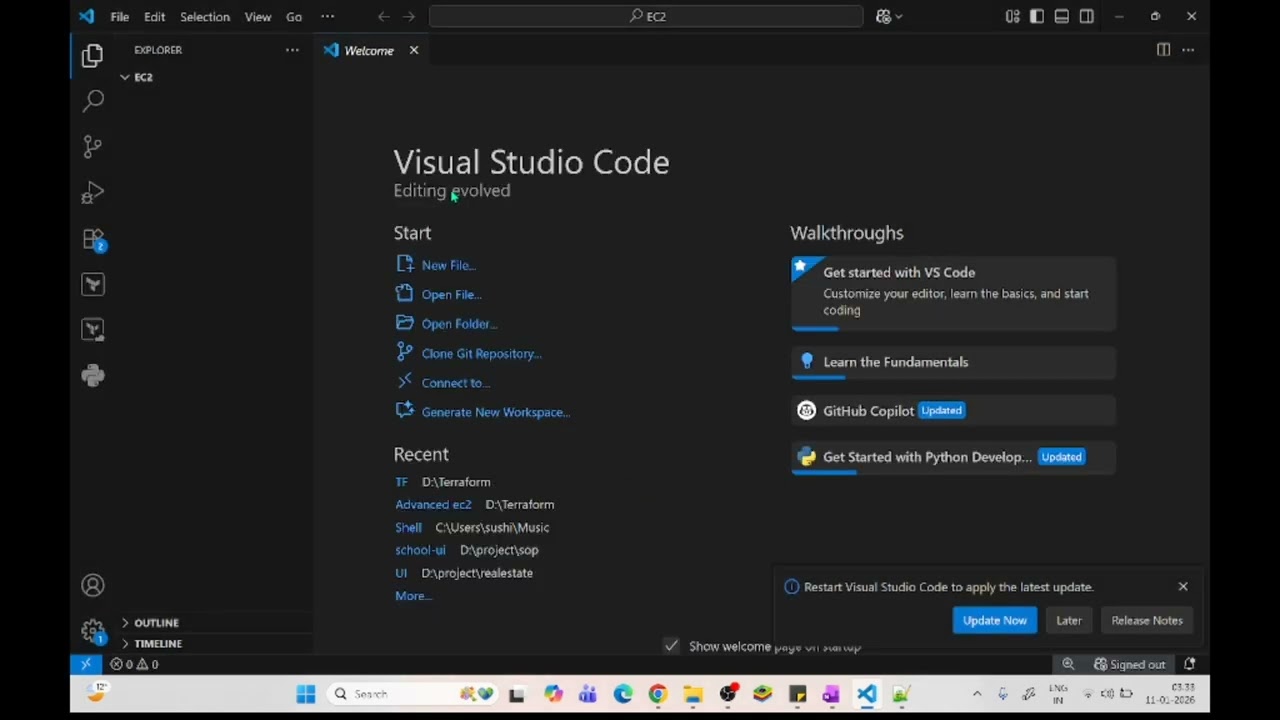Click the zoom magnifier icon in status bar

1068,664
